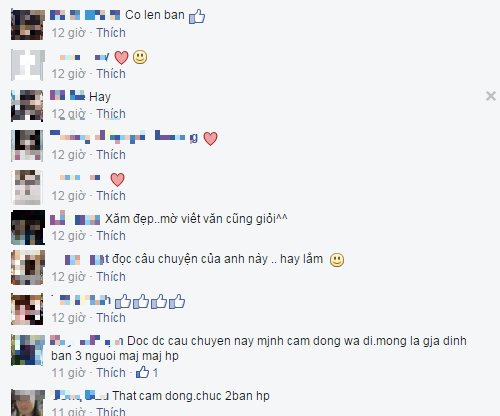Click thumbs-up icon next to "1" like count
Image resolution: width=500 pixels, height=416 pixels.
pyautogui.click(x=143, y=372)
